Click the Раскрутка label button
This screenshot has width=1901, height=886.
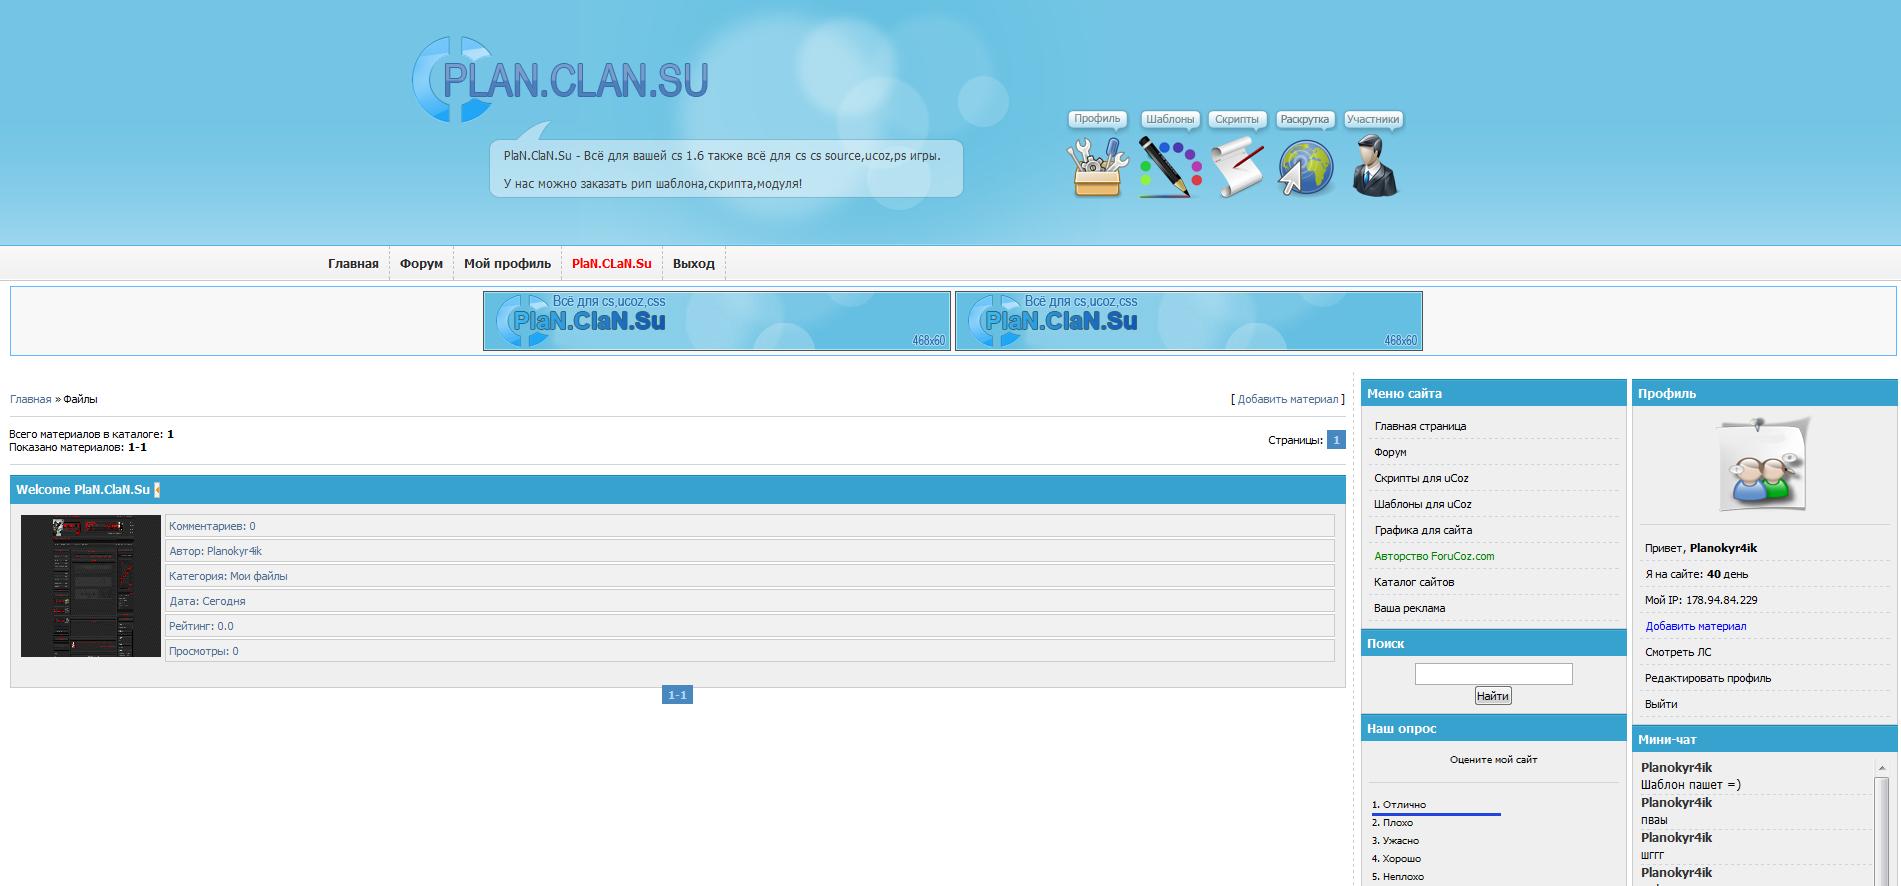(x=1305, y=119)
